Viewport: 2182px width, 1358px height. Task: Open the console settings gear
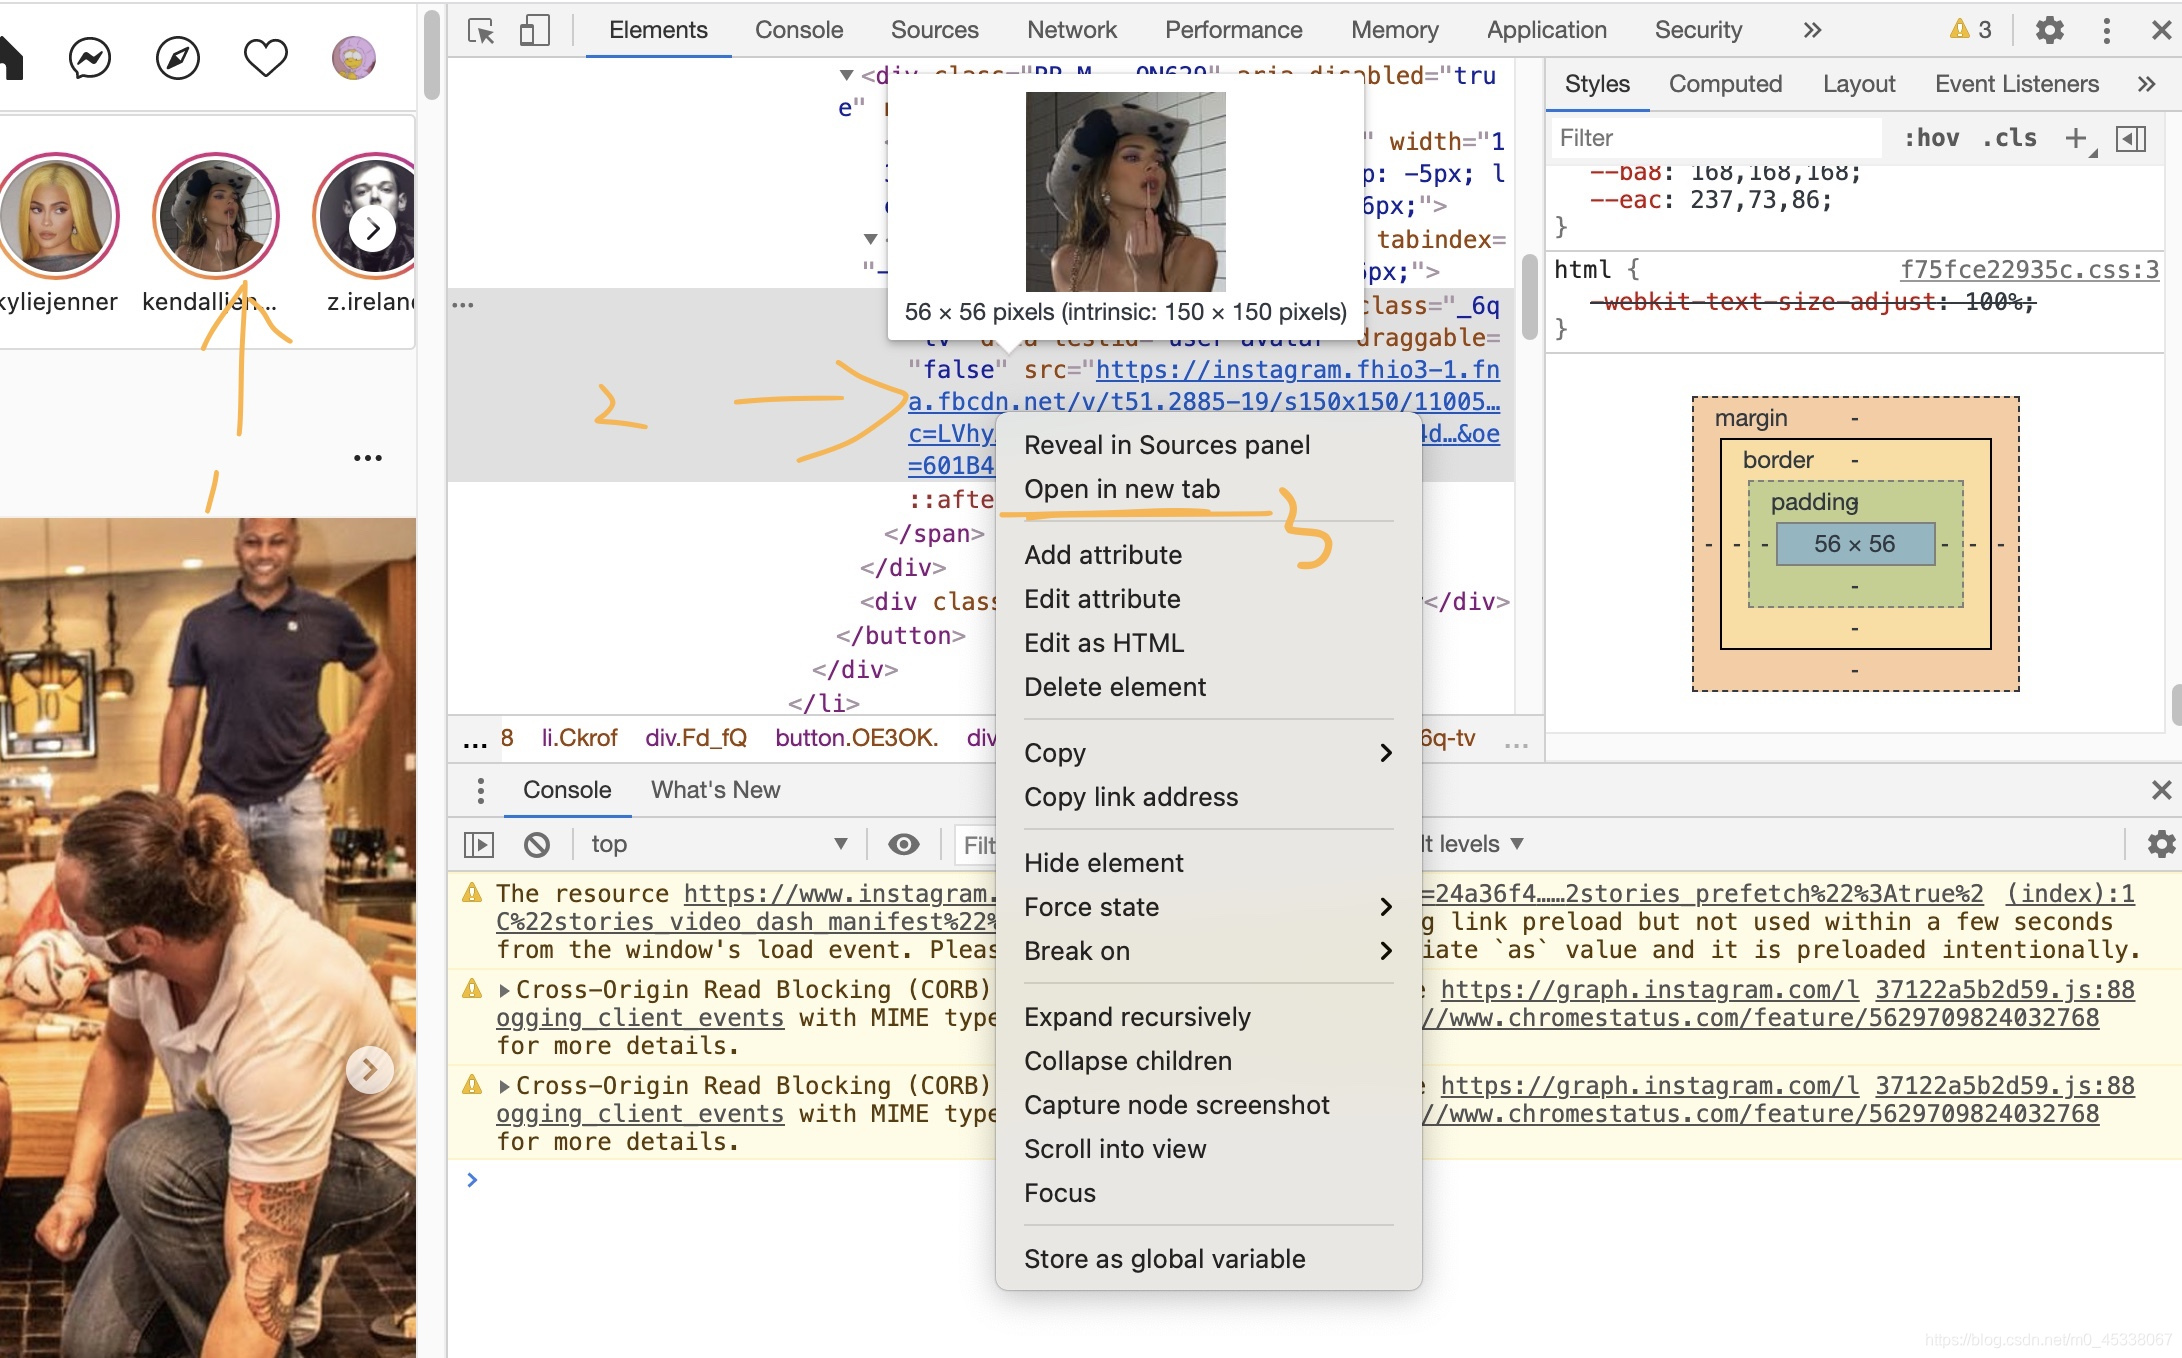click(x=2160, y=845)
